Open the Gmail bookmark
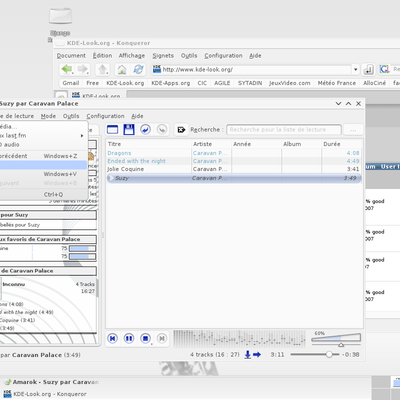The image size is (400, 400). (x=71, y=83)
